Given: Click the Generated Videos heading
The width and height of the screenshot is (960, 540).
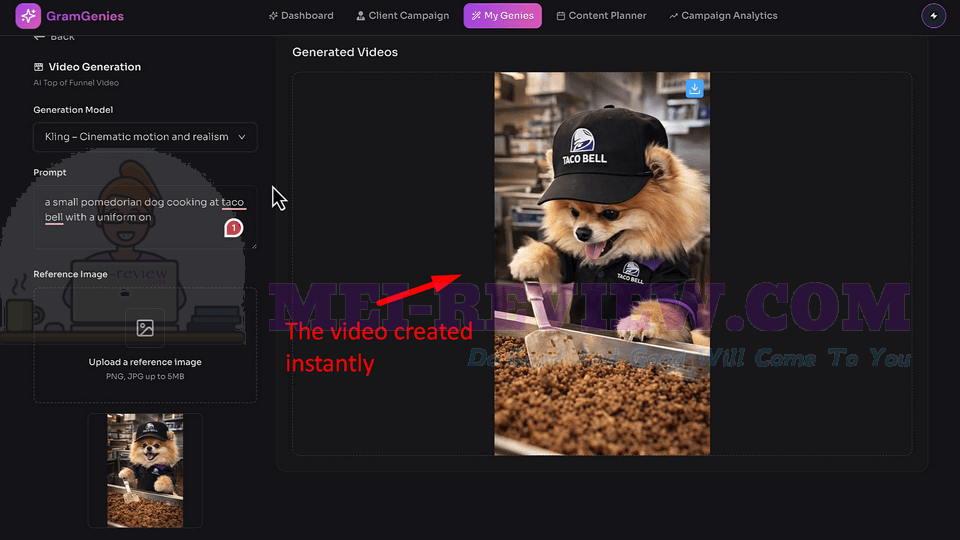Looking at the screenshot, I should coord(345,52).
